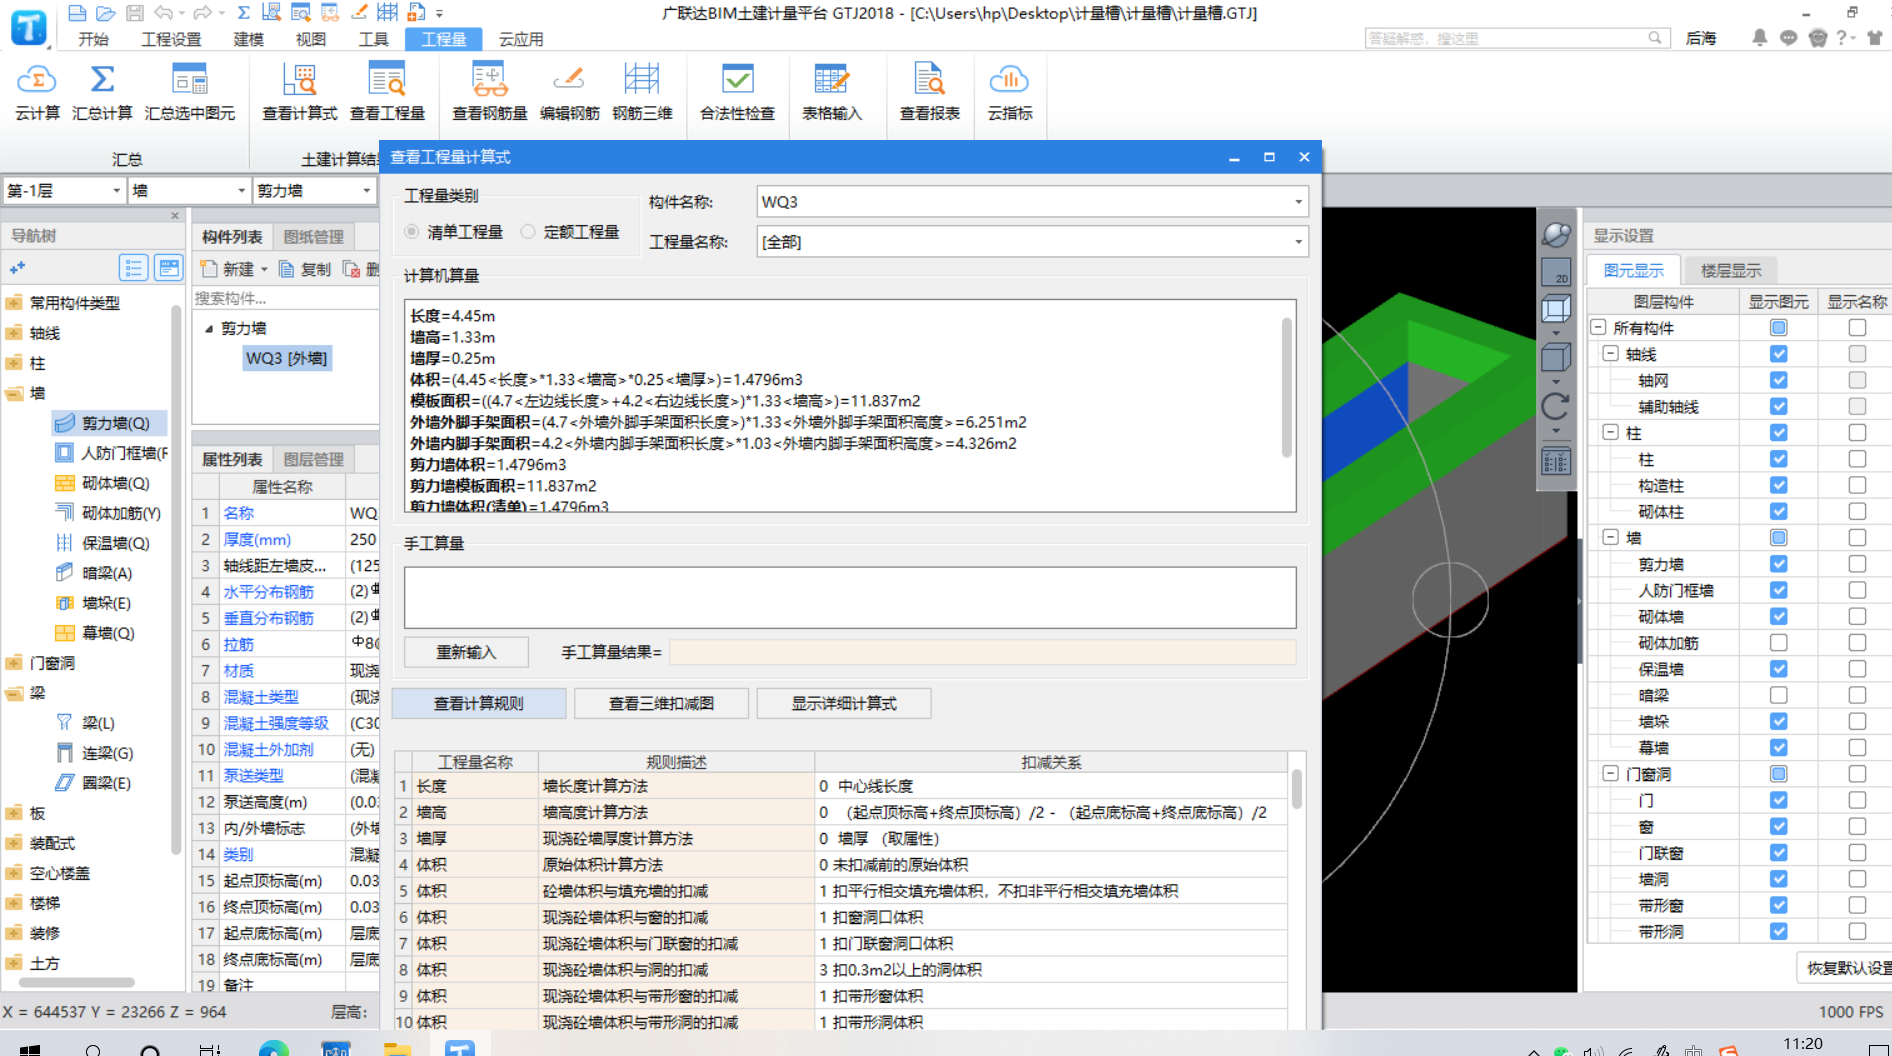Collapse 剪力墙 node in component list
The height and width of the screenshot is (1056, 1892).
[x=209, y=328]
